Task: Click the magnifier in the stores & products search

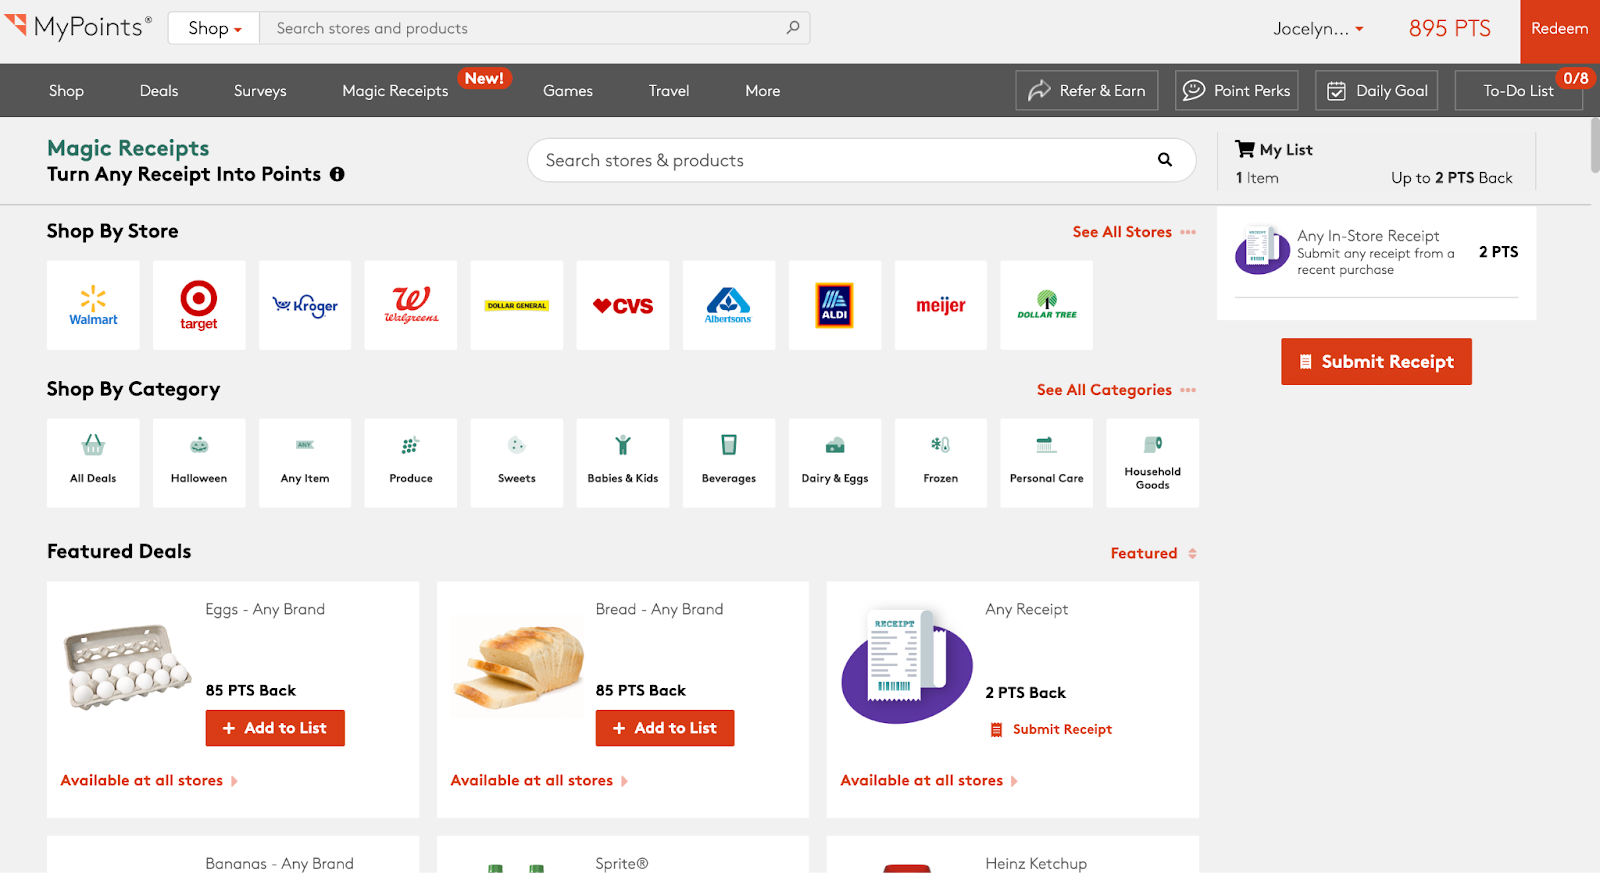Action: pos(1165,160)
